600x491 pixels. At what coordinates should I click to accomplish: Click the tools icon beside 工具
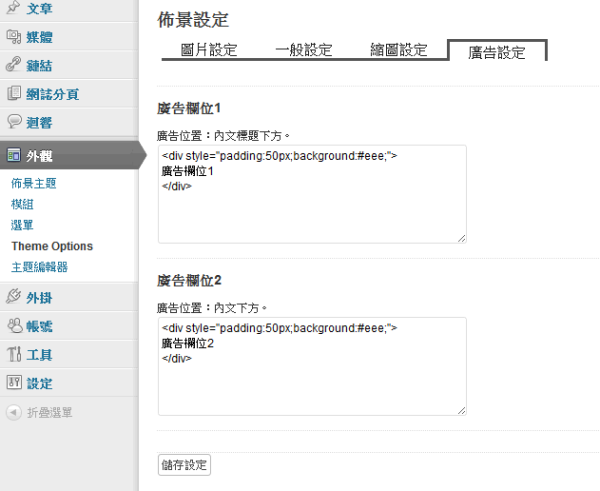[14, 354]
